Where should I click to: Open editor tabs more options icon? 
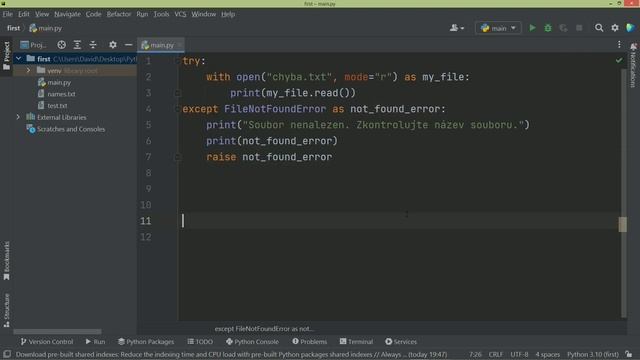tap(619, 45)
